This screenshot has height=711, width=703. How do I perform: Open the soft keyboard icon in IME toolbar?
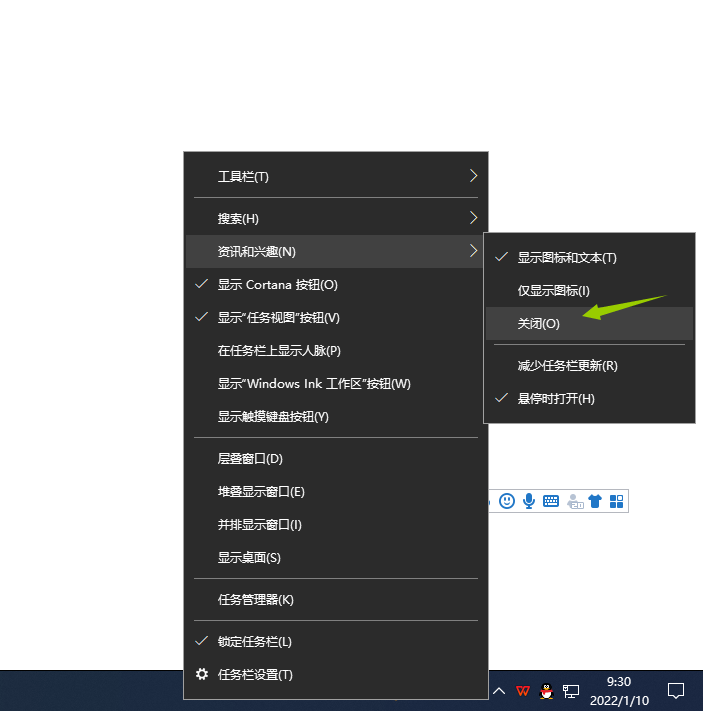click(x=551, y=501)
